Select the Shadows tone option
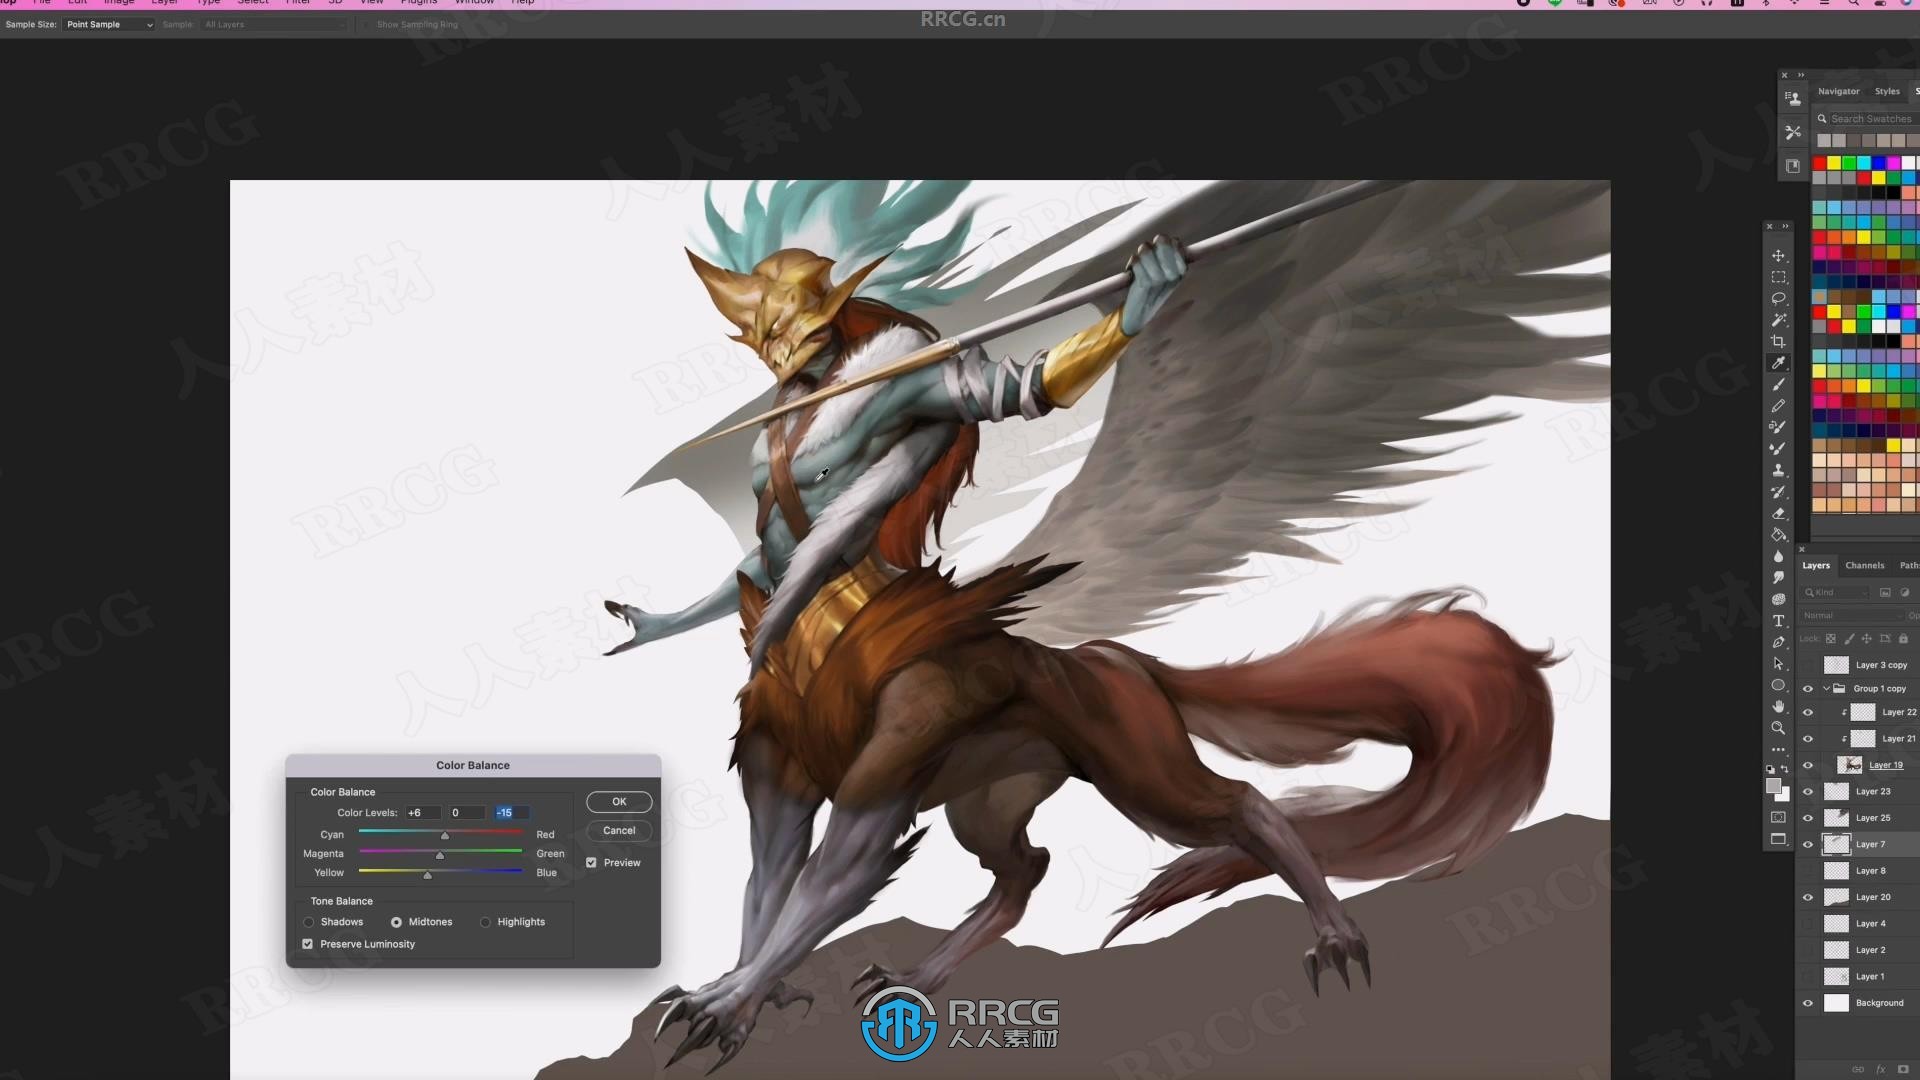 (x=309, y=922)
